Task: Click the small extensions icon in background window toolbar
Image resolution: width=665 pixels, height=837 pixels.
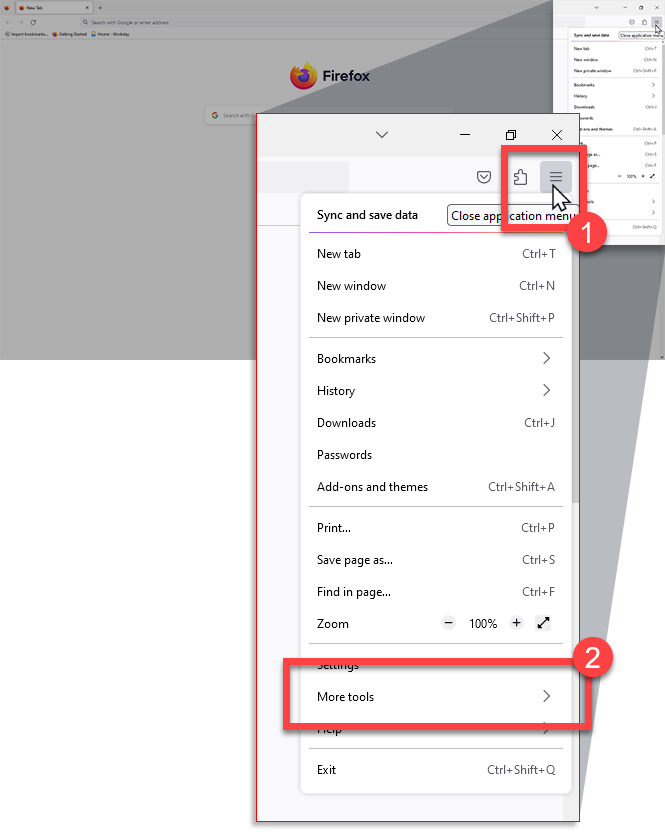Action: click(644, 22)
